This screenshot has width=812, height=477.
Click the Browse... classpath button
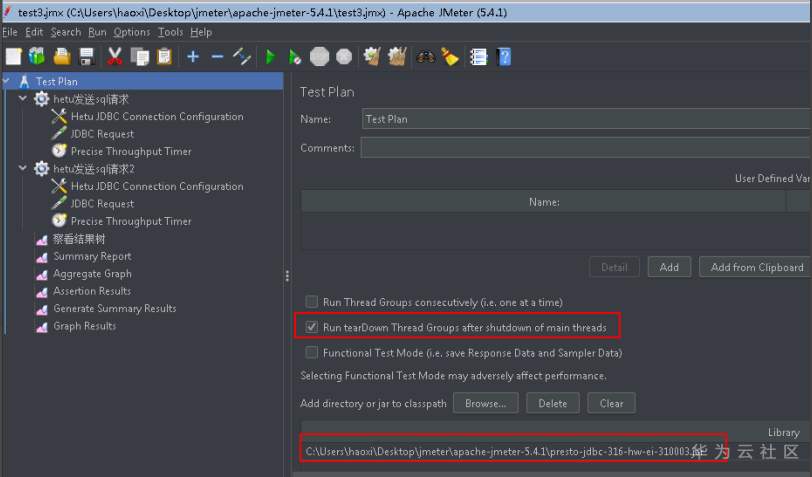click(485, 403)
